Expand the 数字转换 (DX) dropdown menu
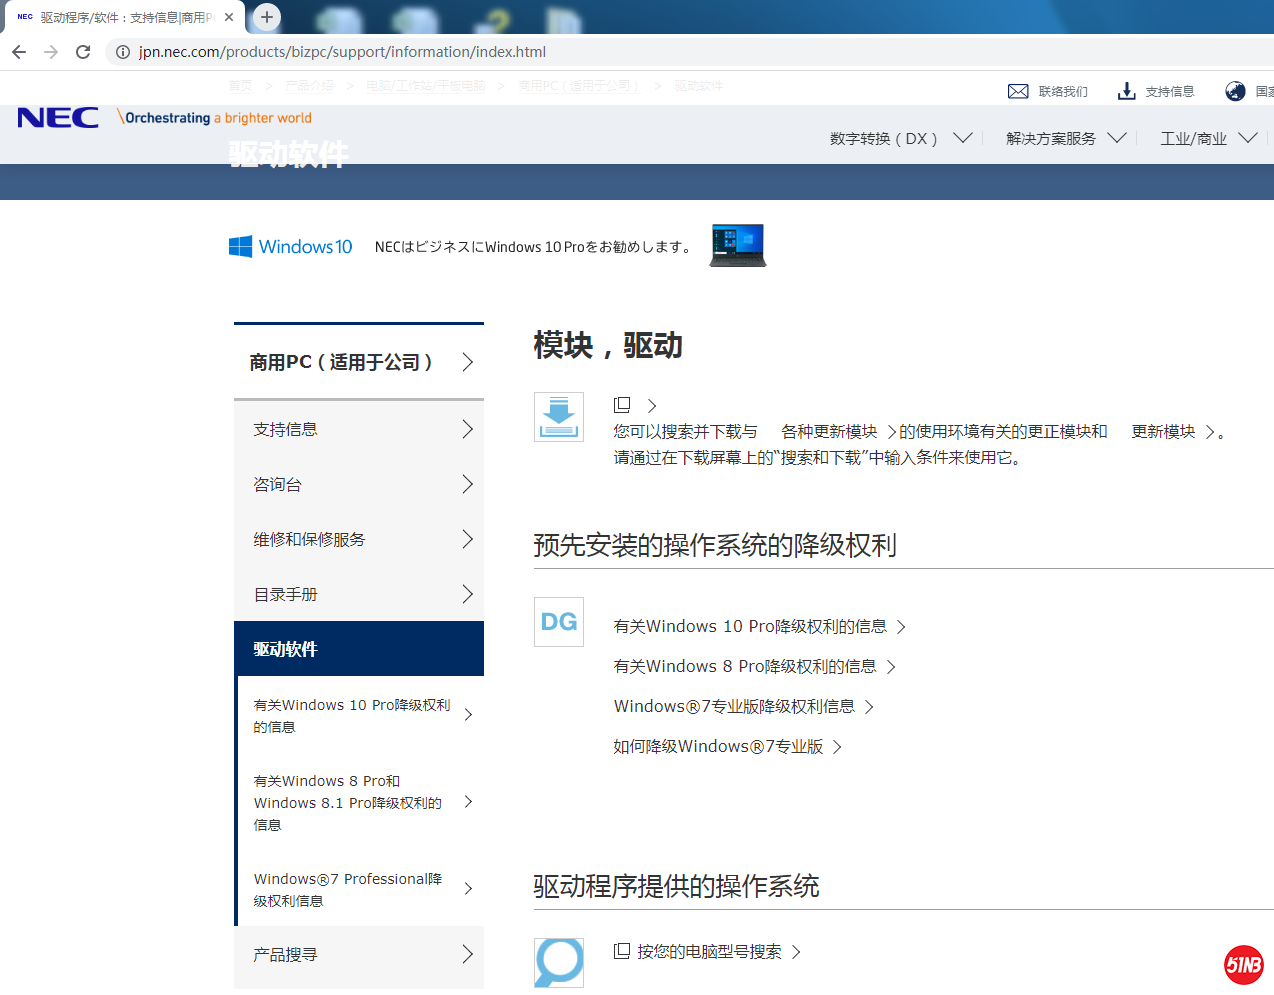The height and width of the screenshot is (995, 1274). click(x=900, y=138)
